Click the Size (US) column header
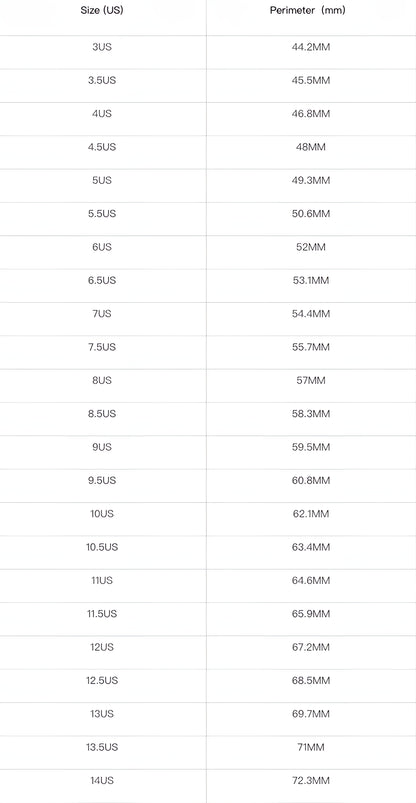The height and width of the screenshot is (803, 416). pyautogui.click(x=102, y=10)
